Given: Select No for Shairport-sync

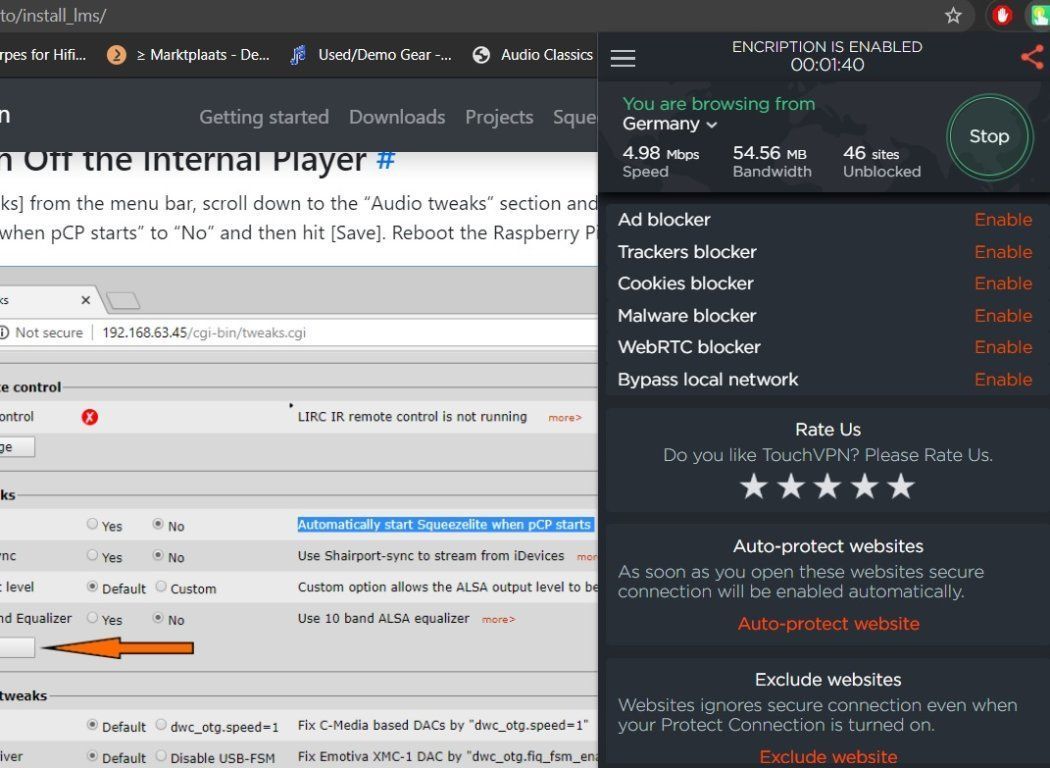Looking at the screenshot, I should (x=158, y=555).
